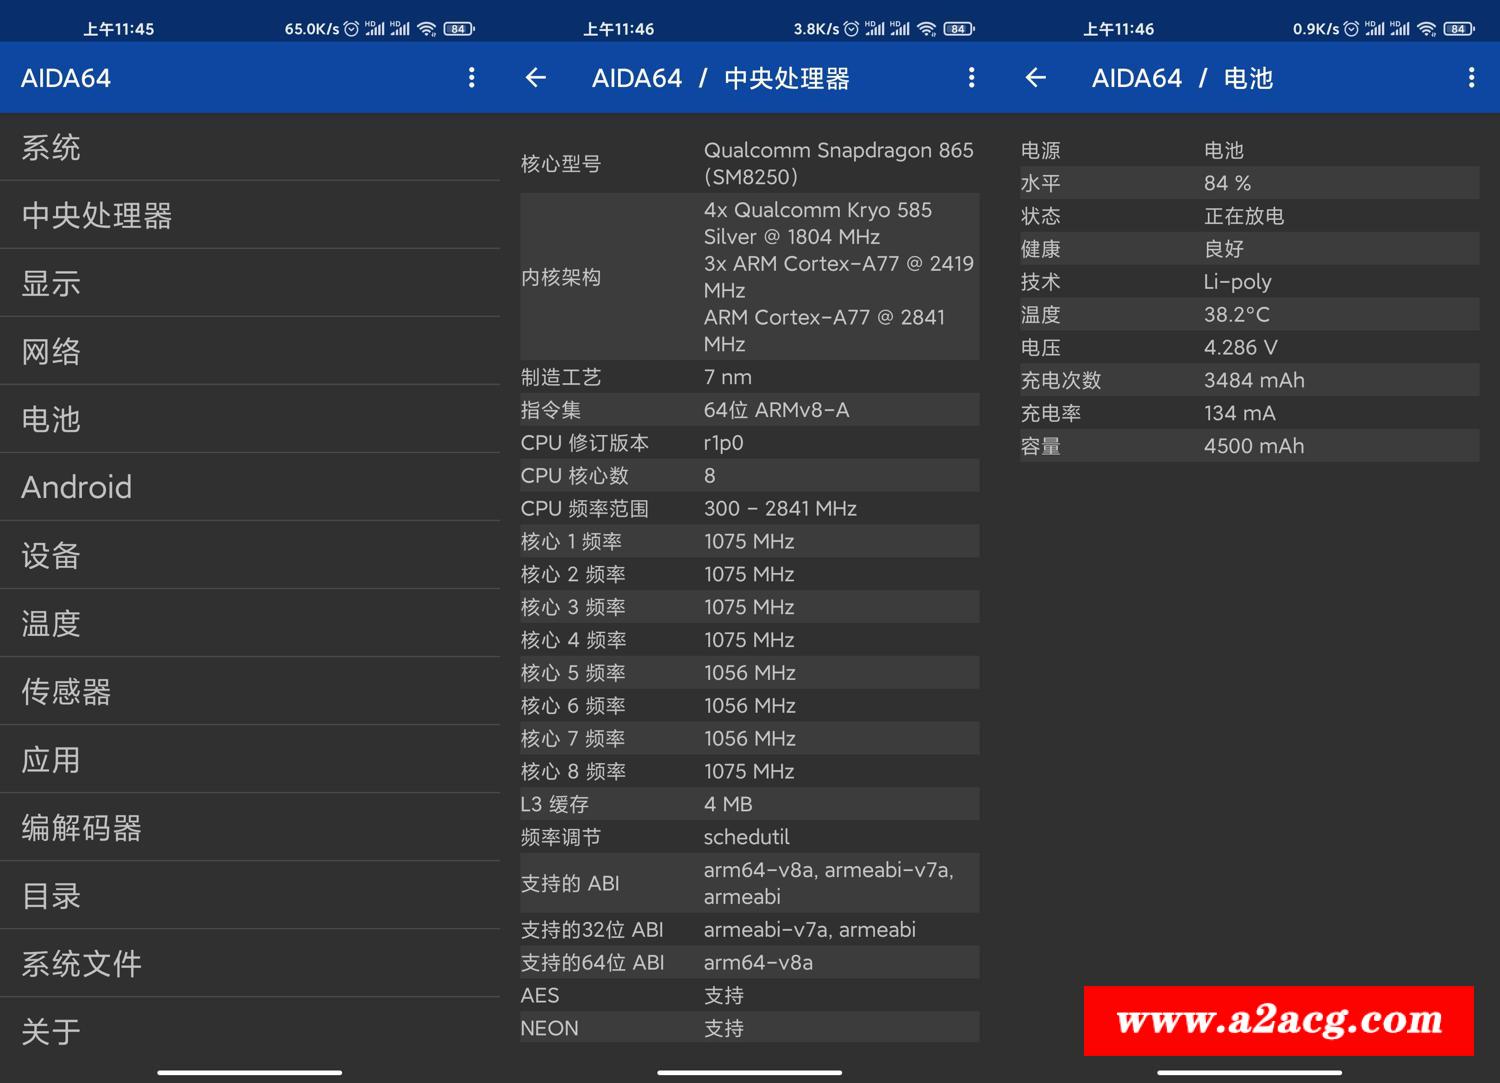Tap home gesture bar under main list
Viewport: 1500px width, 1083px height.
click(x=250, y=1073)
